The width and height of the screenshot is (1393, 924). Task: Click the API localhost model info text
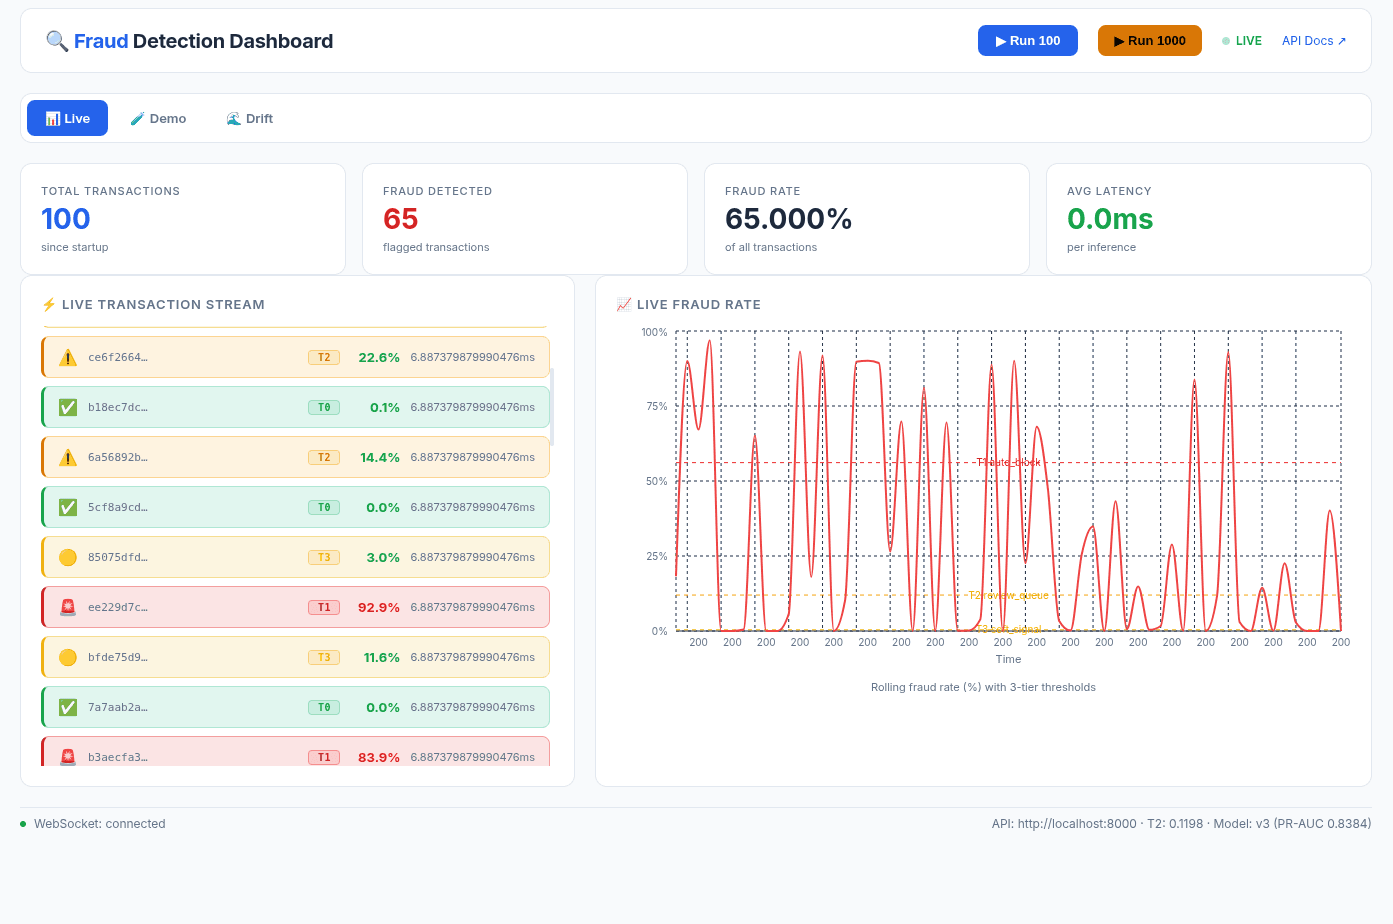point(1181,824)
